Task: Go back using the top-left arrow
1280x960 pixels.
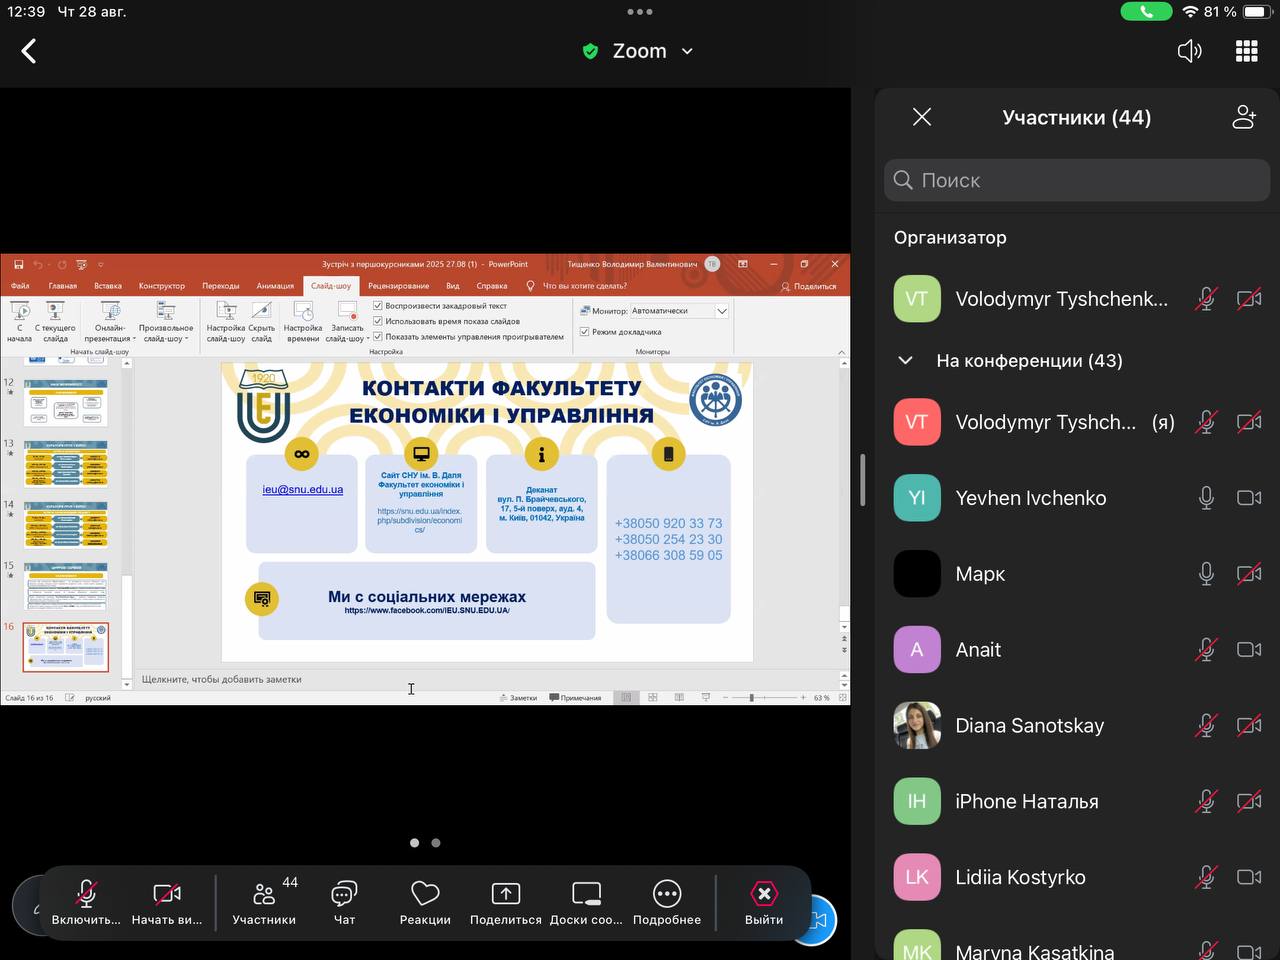Action: coord(29,51)
